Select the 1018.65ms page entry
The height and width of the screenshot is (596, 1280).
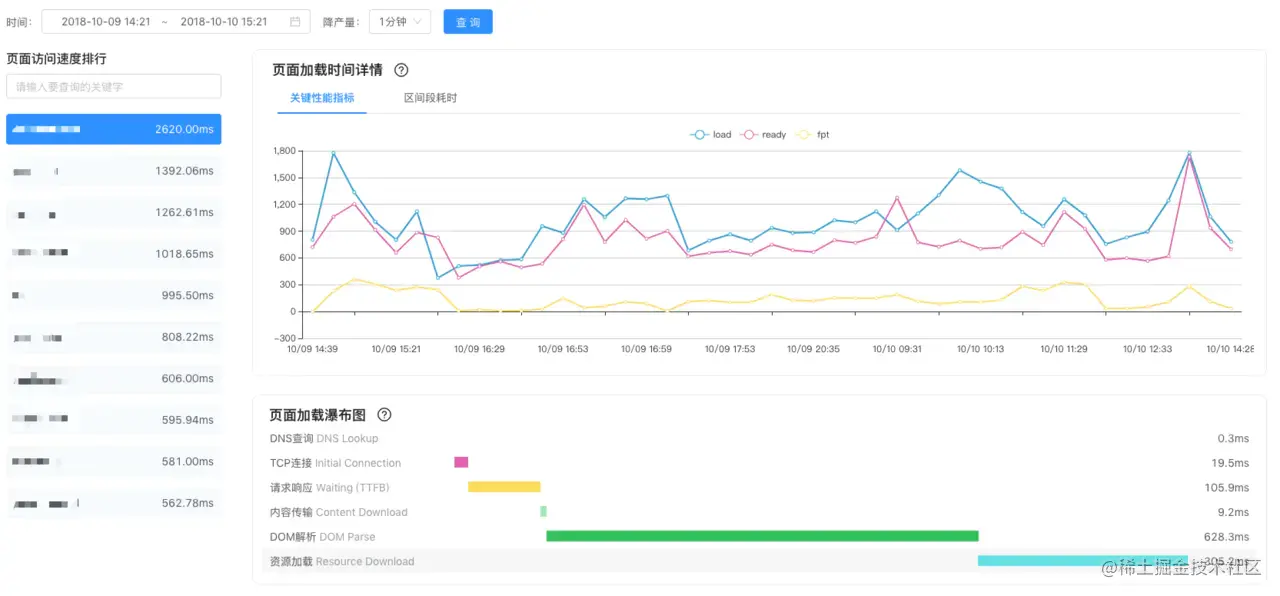click(114, 254)
